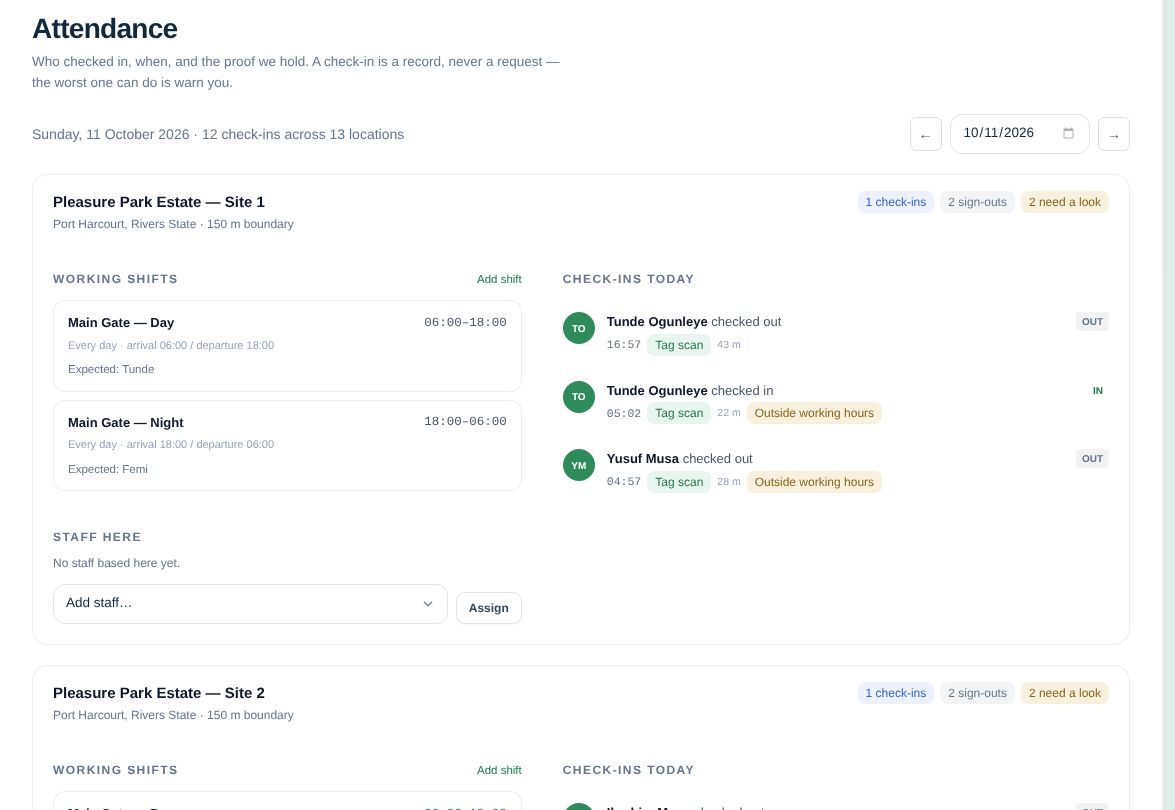Click Tunde Ogunleye's avatar on the checked in row
This screenshot has height=810, width=1175.
[579, 396]
